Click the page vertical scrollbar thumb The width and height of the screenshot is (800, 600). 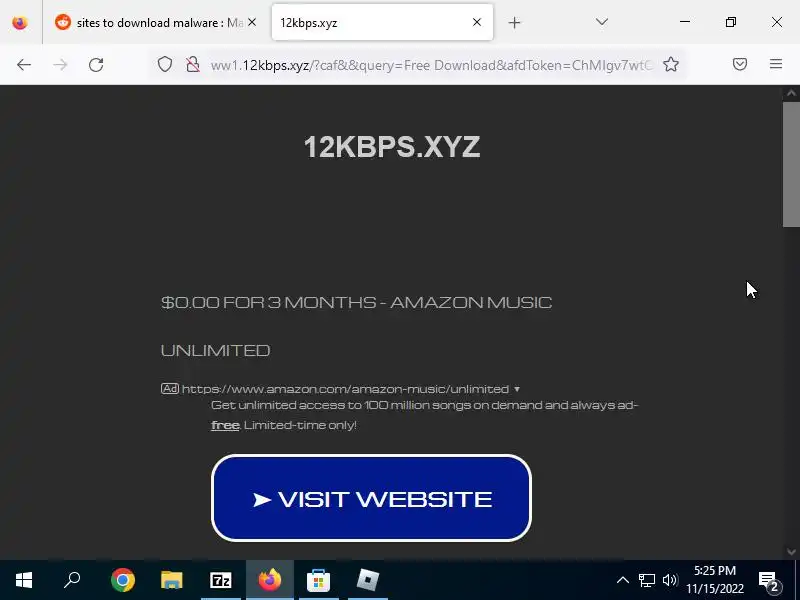click(x=791, y=164)
